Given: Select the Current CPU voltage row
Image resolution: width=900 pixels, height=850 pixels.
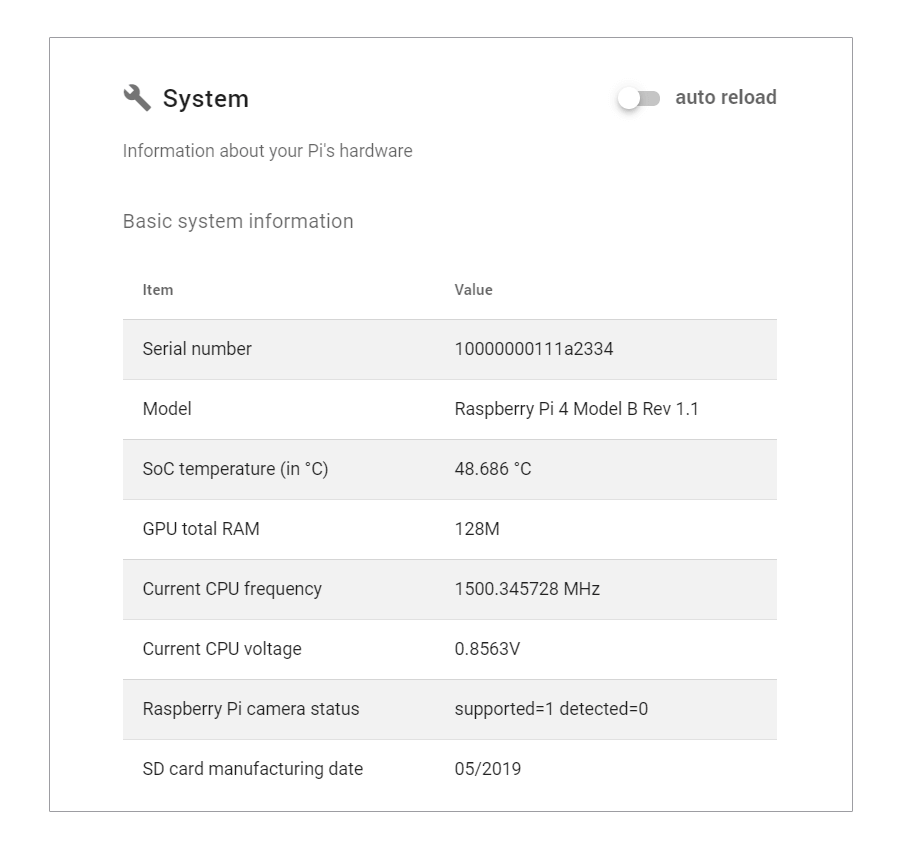Looking at the screenshot, I should (222, 649).
